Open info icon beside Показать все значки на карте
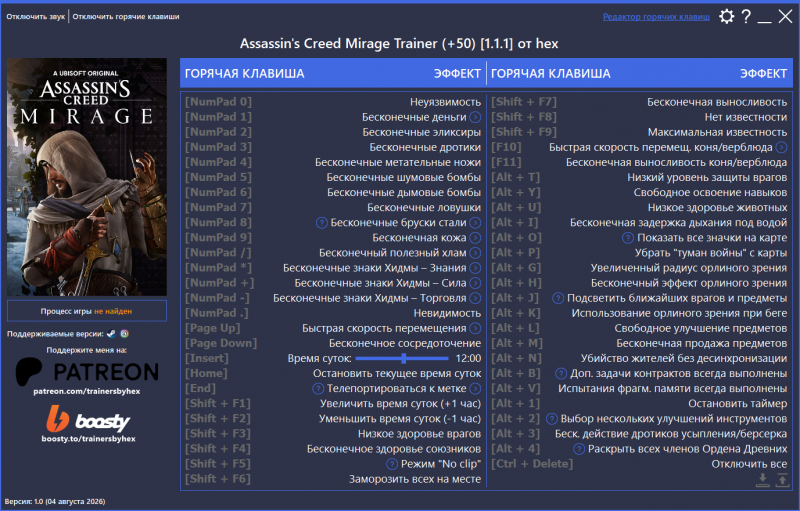This screenshot has height=511, width=800. pos(628,238)
